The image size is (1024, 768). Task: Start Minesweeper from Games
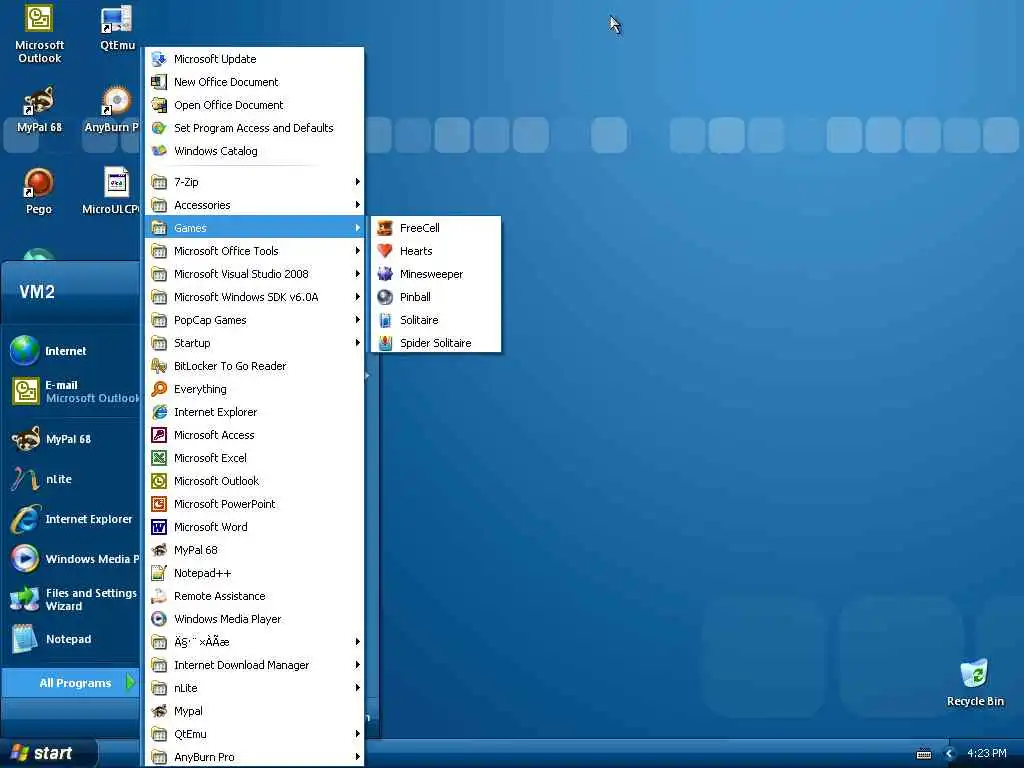tap(436, 274)
